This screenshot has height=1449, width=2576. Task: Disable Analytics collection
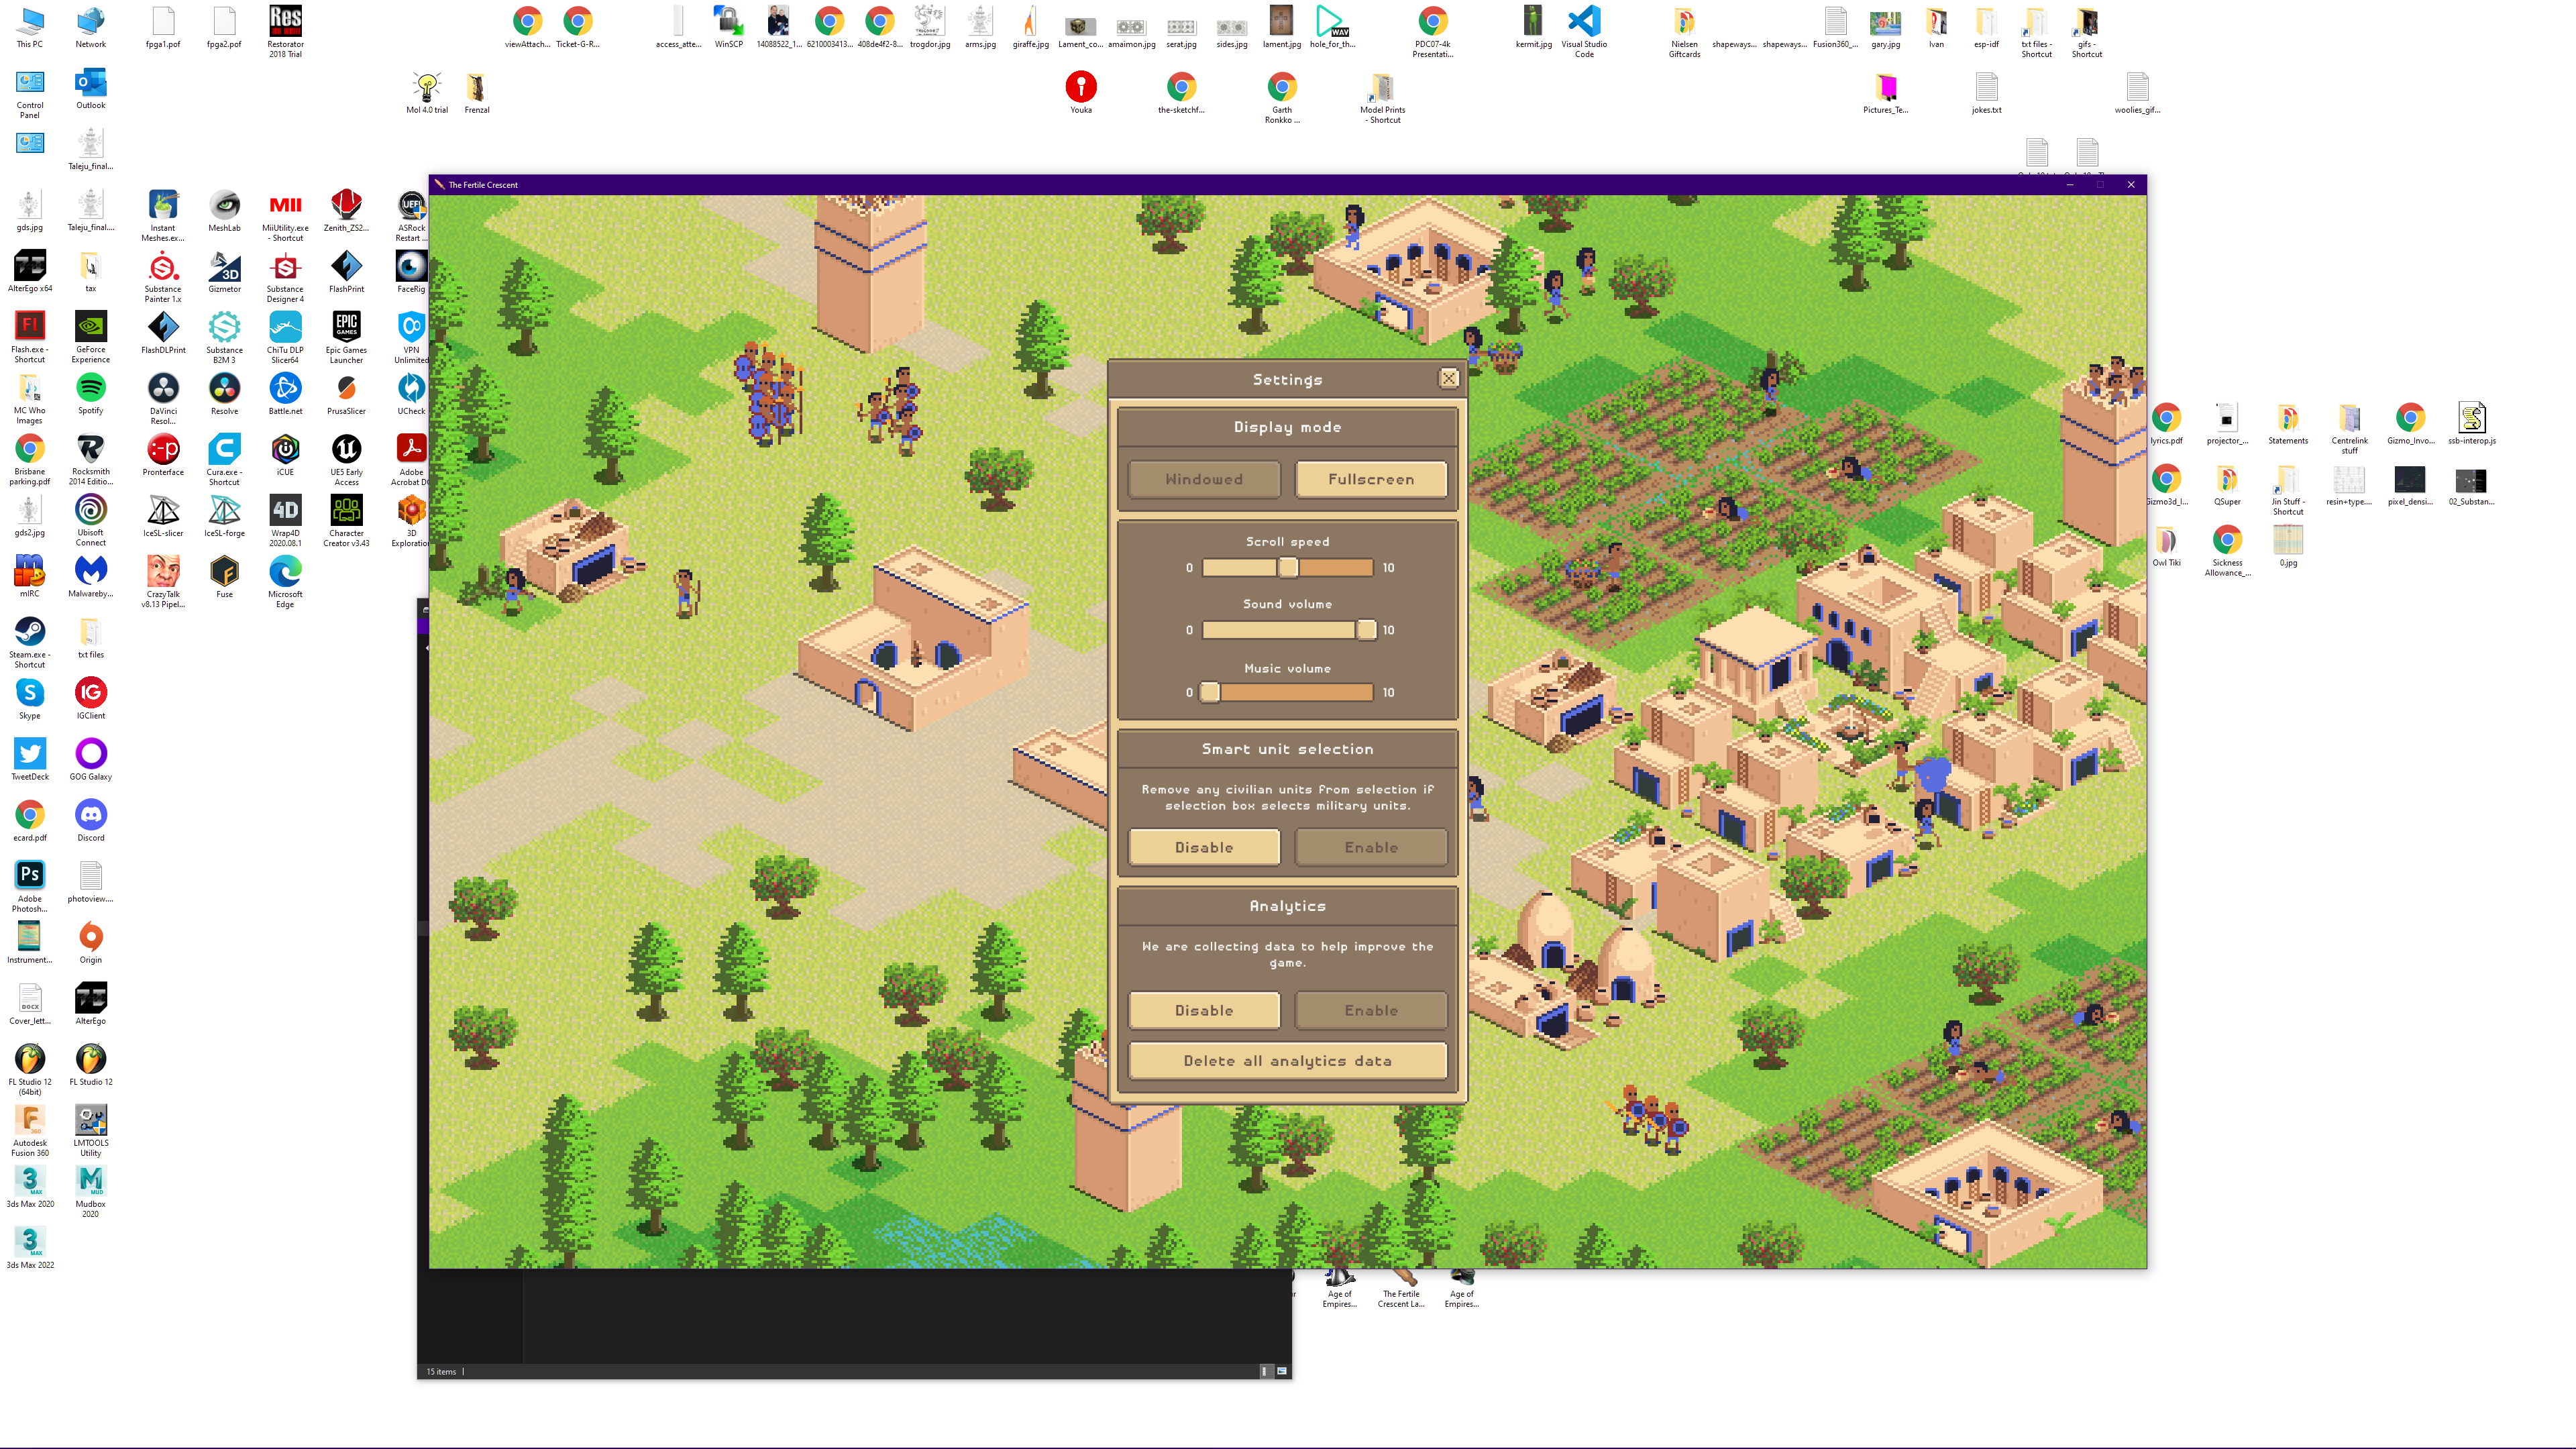coord(1204,1010)
